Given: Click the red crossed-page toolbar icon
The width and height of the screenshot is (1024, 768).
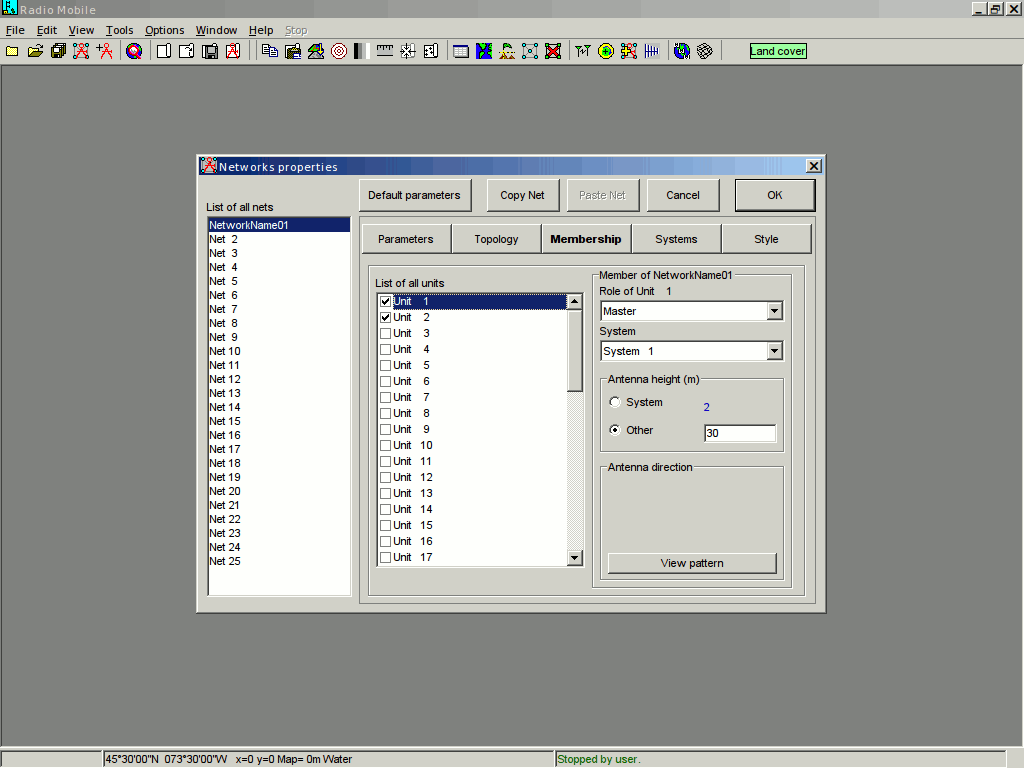Looking at the screenshot, I should coord(233,51).
